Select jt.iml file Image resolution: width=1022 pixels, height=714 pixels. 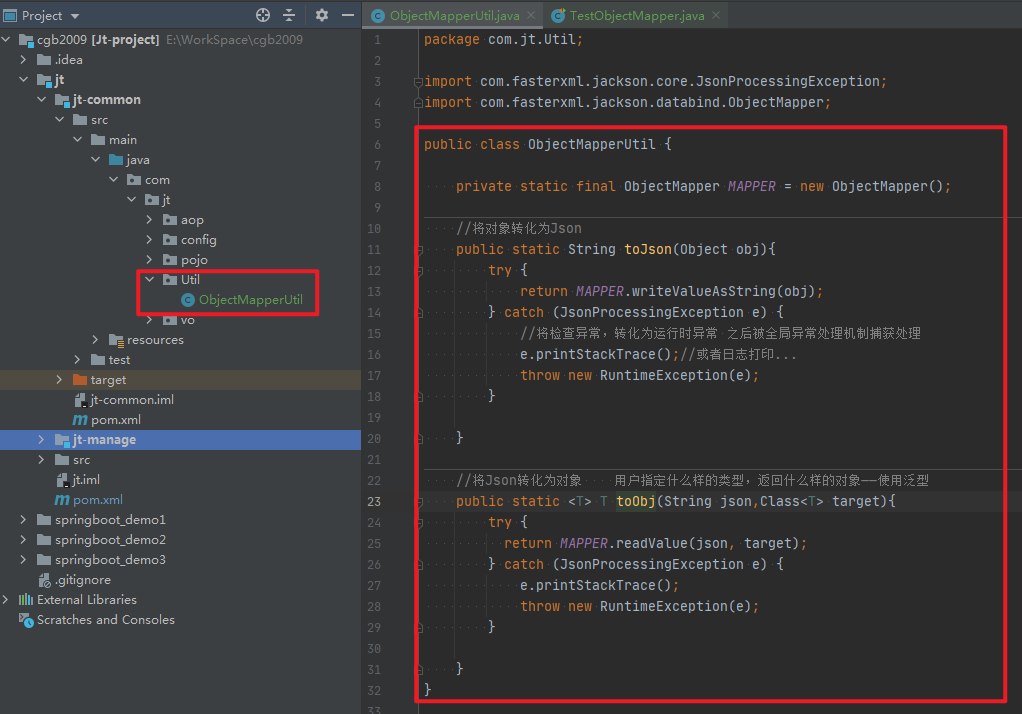[86, 480]
